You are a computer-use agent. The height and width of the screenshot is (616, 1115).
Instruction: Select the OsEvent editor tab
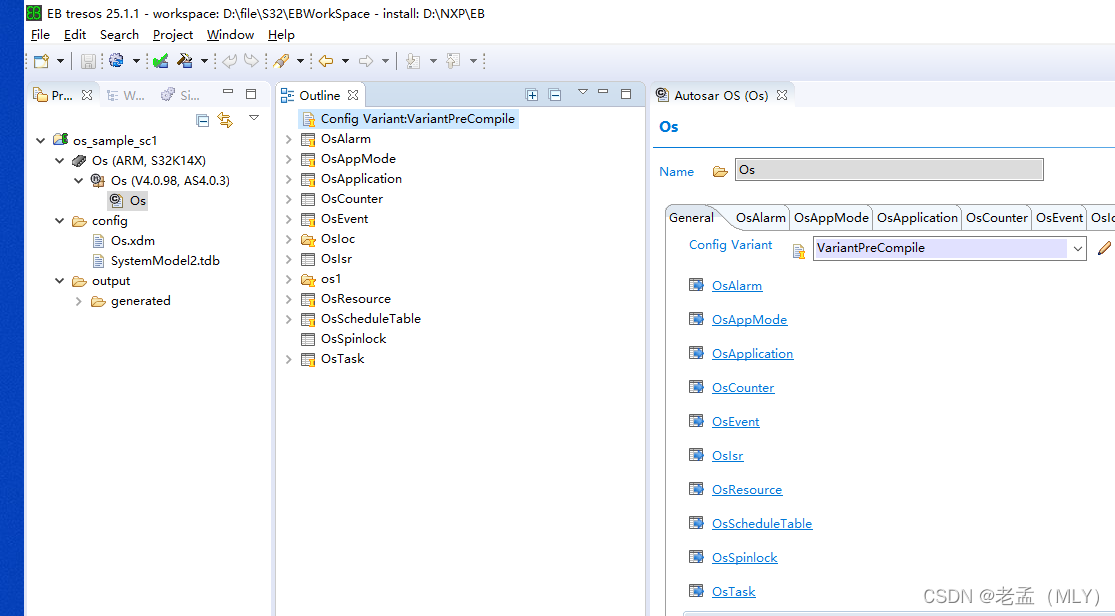(x=1059, y=218)
